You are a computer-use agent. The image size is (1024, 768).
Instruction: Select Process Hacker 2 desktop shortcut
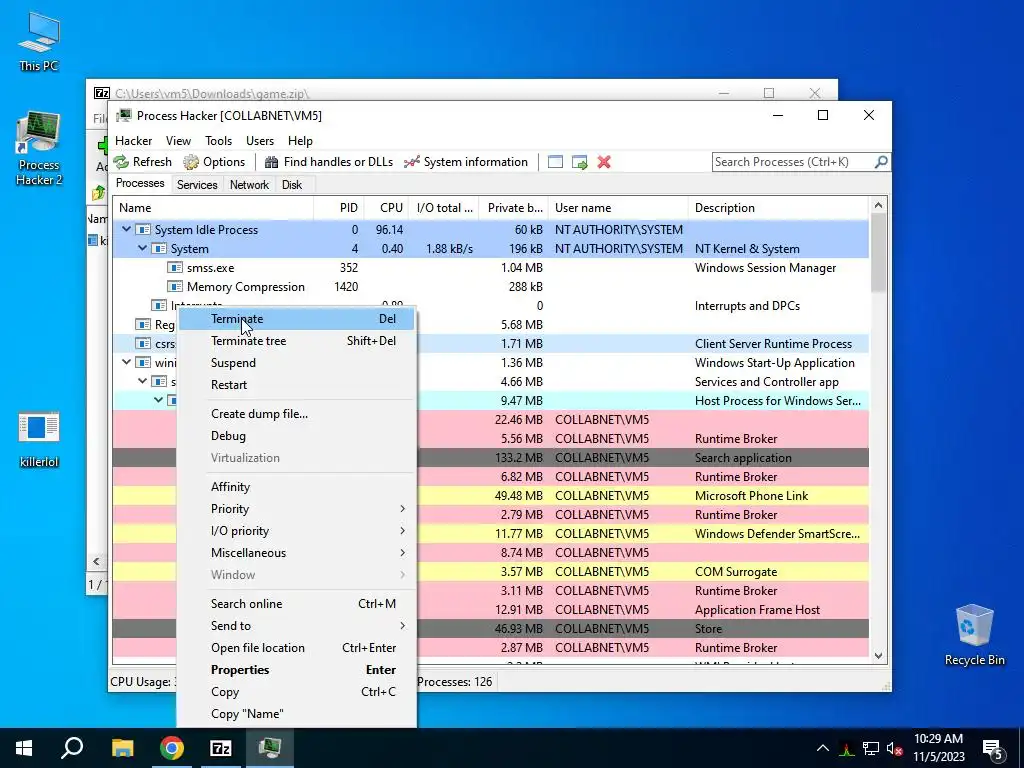pos(39,149)
